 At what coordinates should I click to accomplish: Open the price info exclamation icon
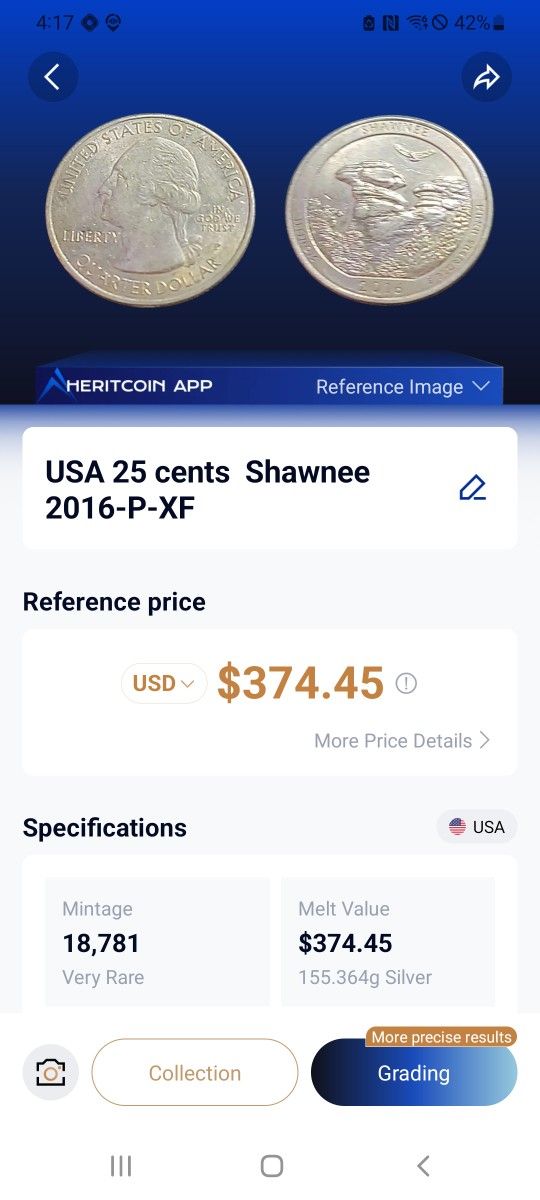click(406, 683)
